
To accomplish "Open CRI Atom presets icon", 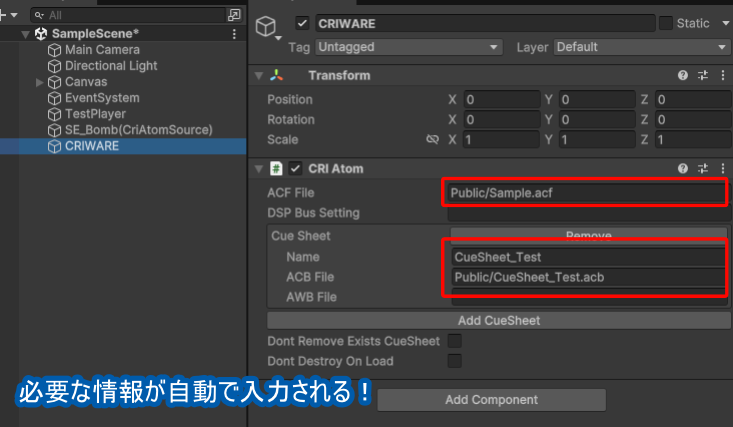I will click(x=703, y=168).
